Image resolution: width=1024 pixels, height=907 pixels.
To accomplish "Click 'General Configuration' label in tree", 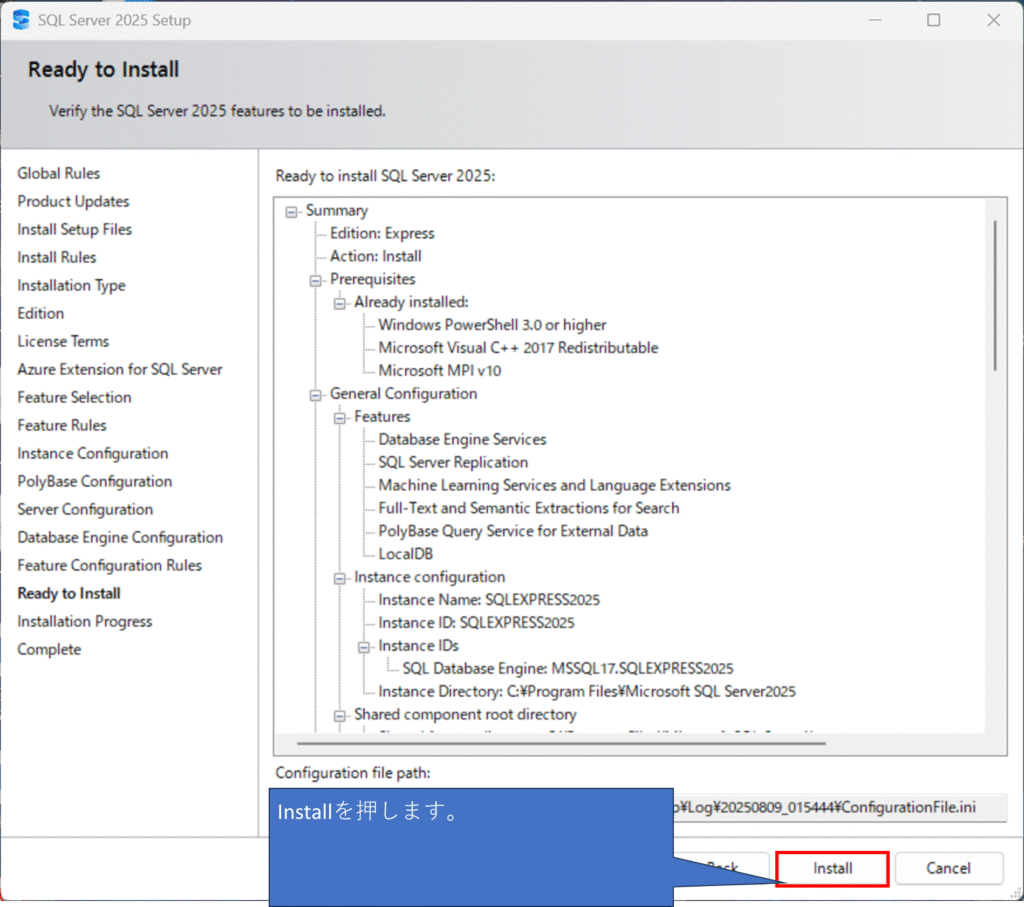I will [x=404, y=394].
